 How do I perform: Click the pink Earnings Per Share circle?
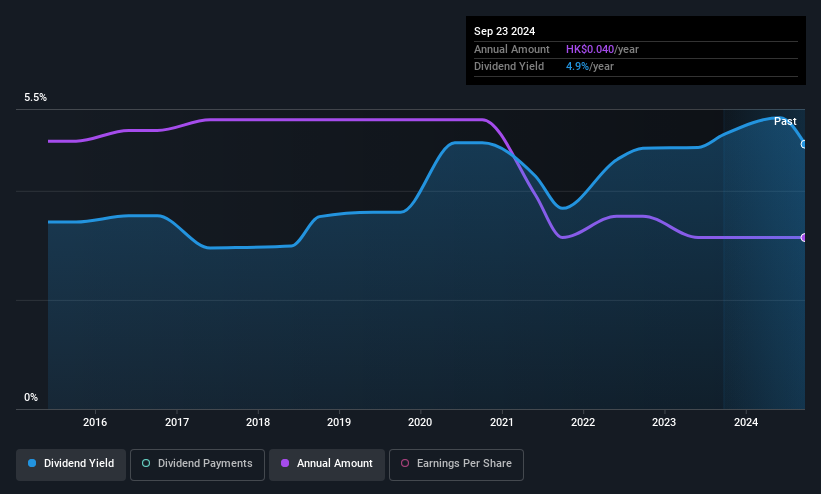(x=405, y=463)
